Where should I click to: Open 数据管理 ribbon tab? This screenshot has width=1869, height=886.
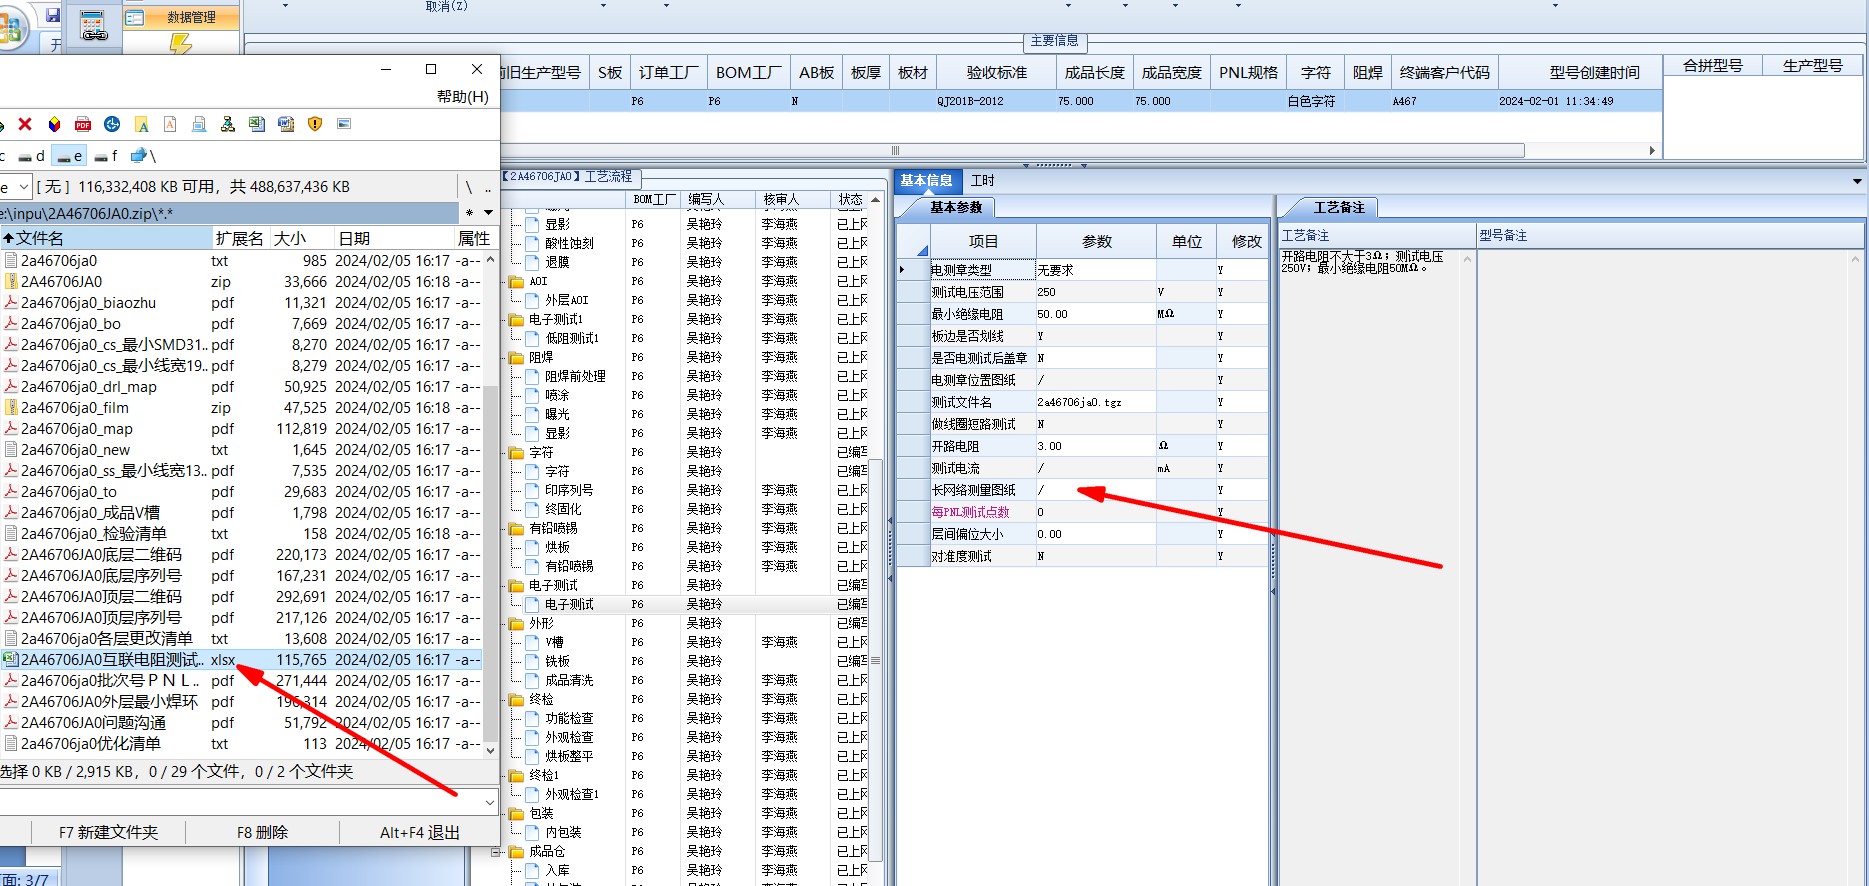[x=181, y=18]
